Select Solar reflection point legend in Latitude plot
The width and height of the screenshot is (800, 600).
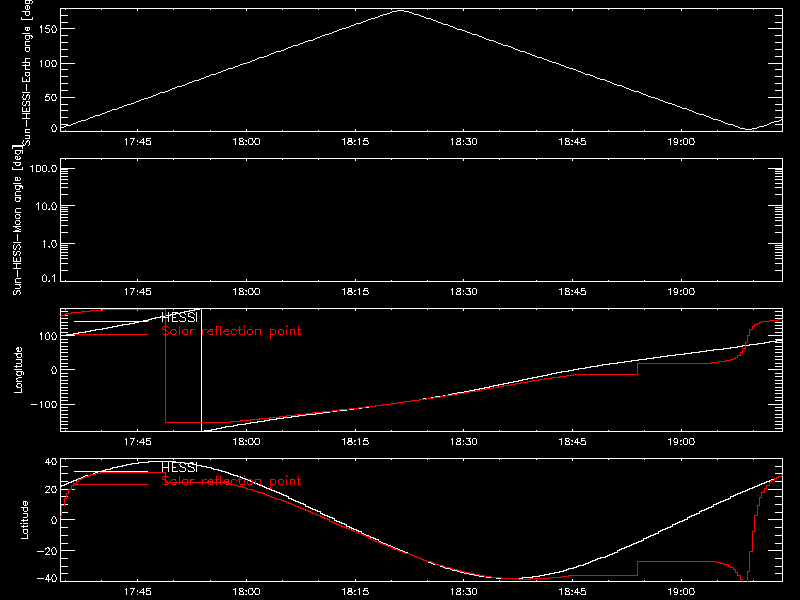point(231,481)
